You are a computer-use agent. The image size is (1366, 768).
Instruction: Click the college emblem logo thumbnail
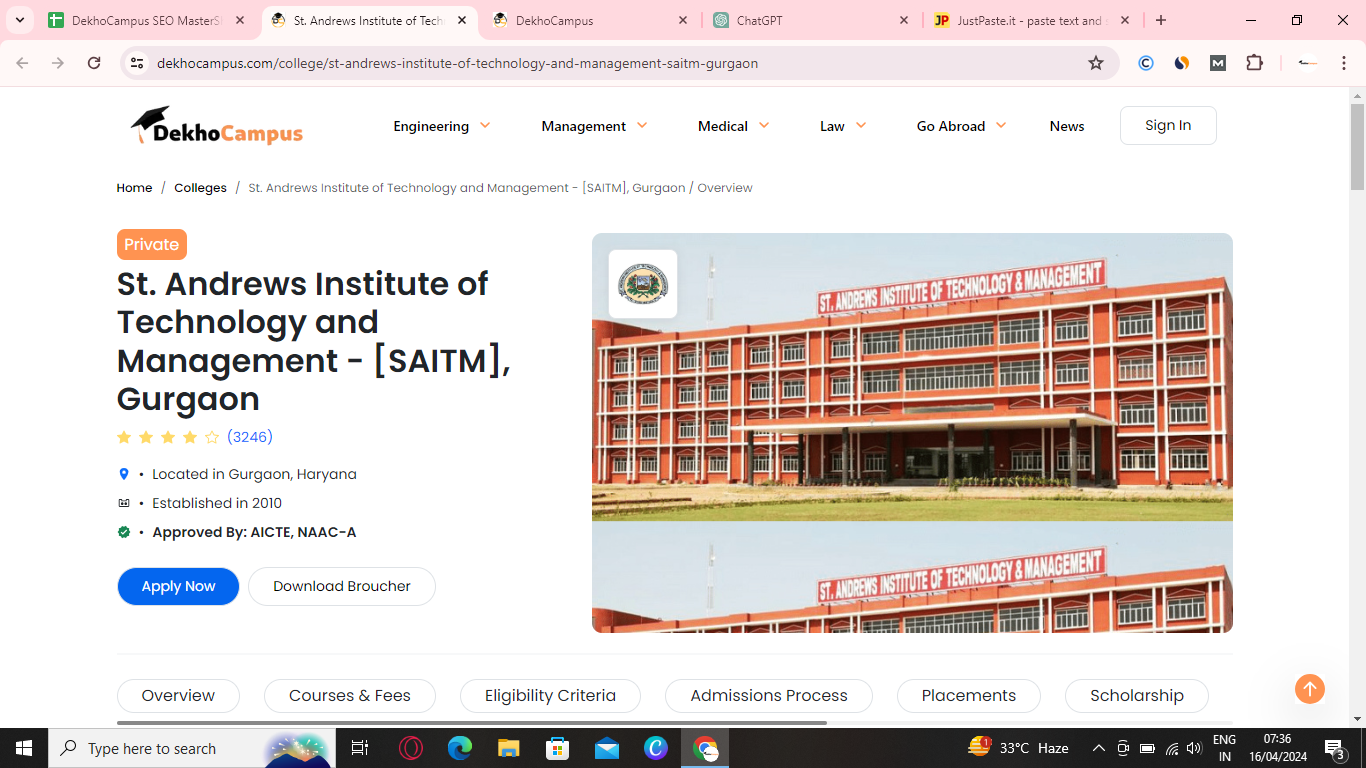(x=643, y=284)
